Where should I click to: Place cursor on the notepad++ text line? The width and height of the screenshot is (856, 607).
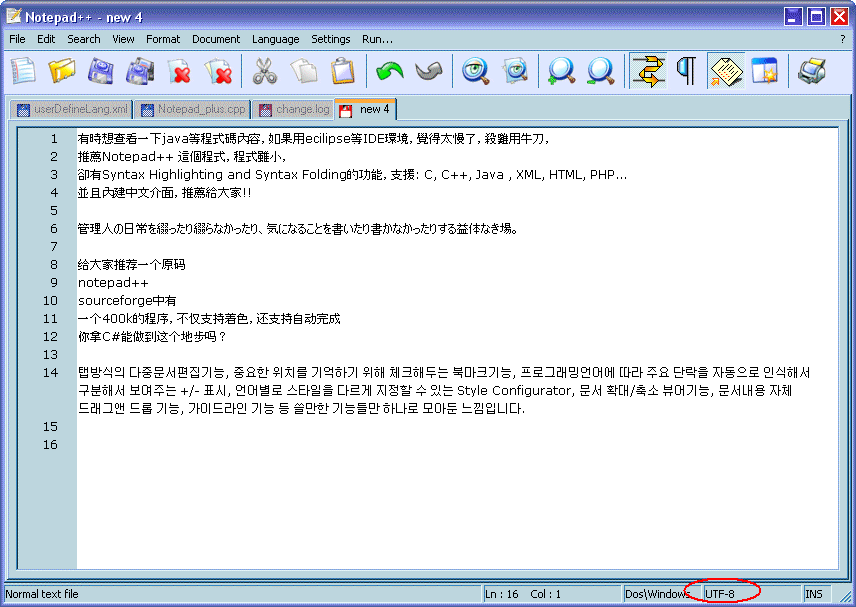pyautogui.click(x=113, y=283)
